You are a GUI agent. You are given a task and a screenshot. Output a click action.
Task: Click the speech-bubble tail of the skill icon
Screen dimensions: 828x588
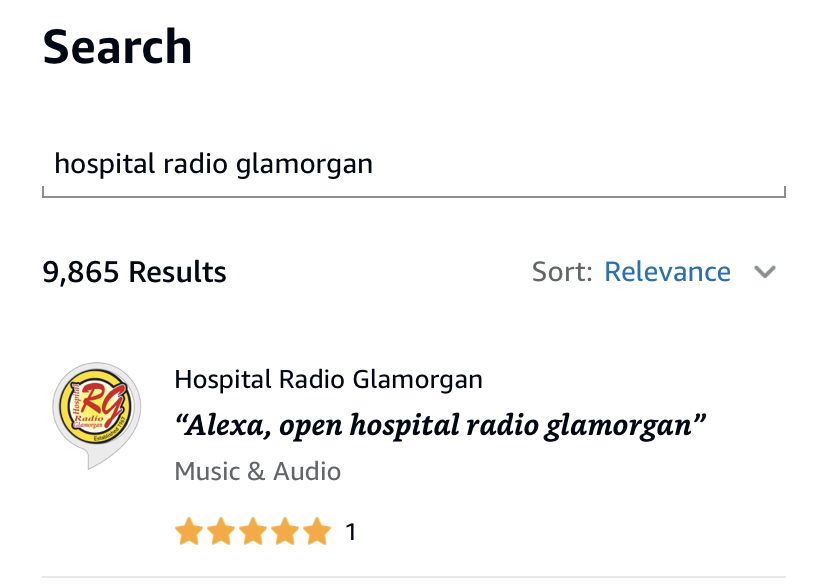(x=95, y=459)
